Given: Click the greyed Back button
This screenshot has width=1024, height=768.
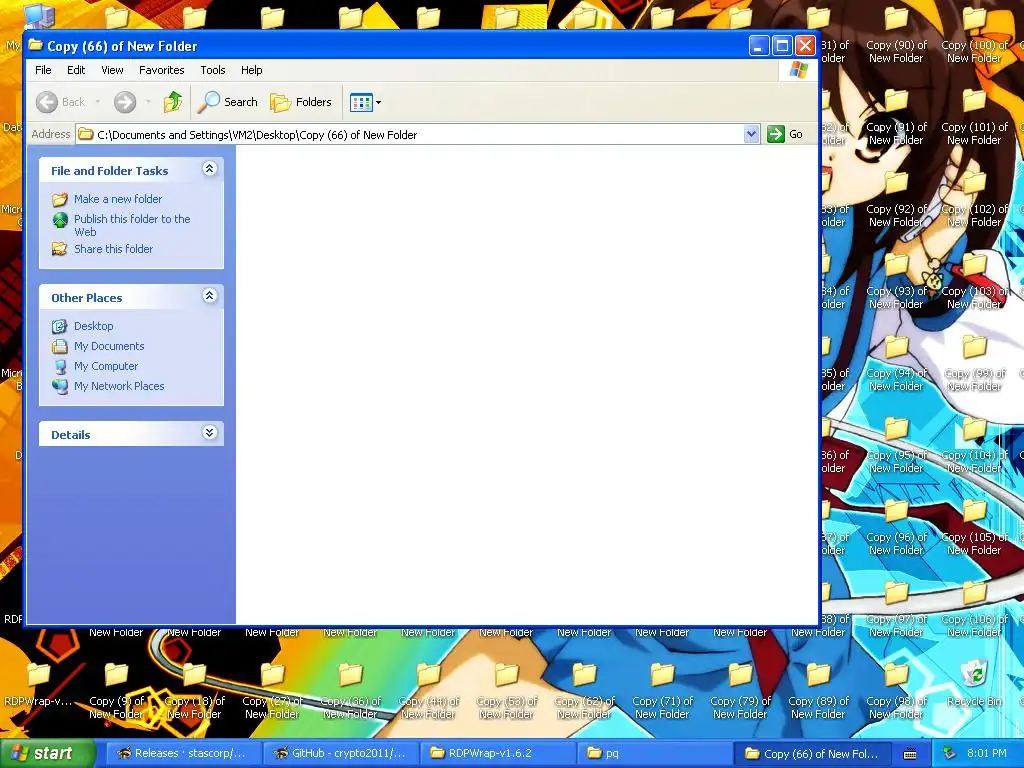Looking at the screenshot, I should (x=61, y=102).
